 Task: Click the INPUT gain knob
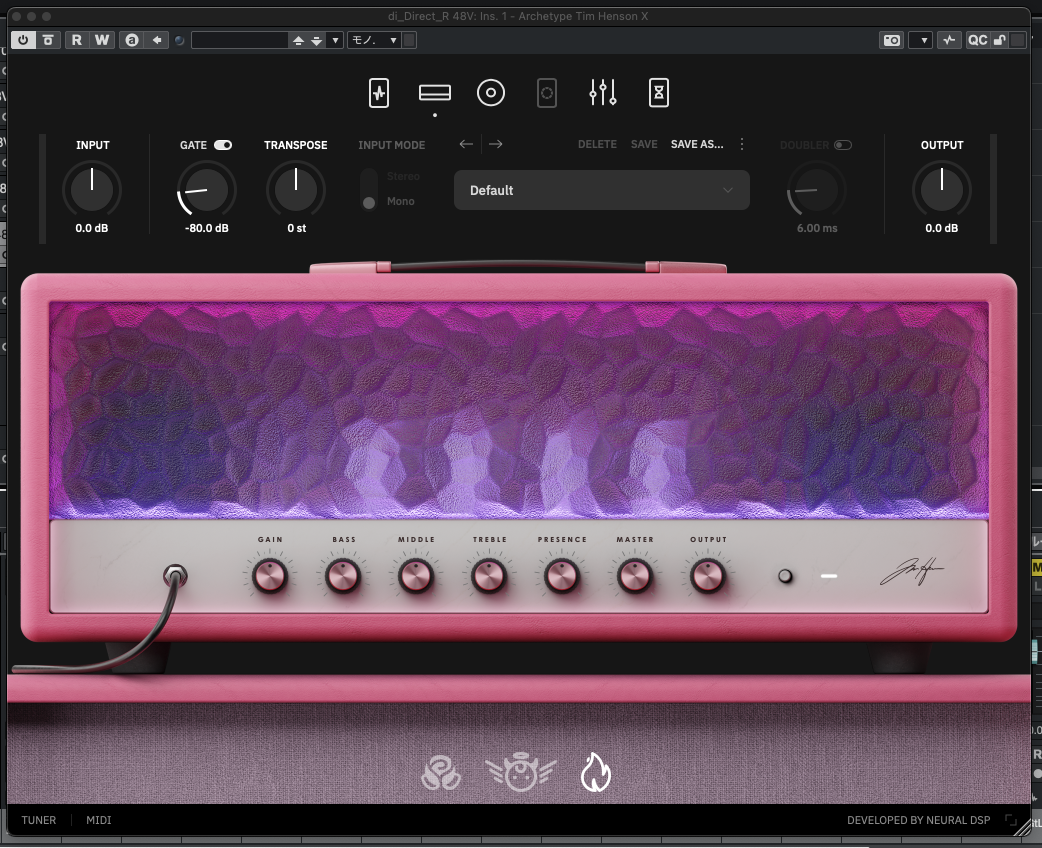pyautogui.click(x=92, y=189)
